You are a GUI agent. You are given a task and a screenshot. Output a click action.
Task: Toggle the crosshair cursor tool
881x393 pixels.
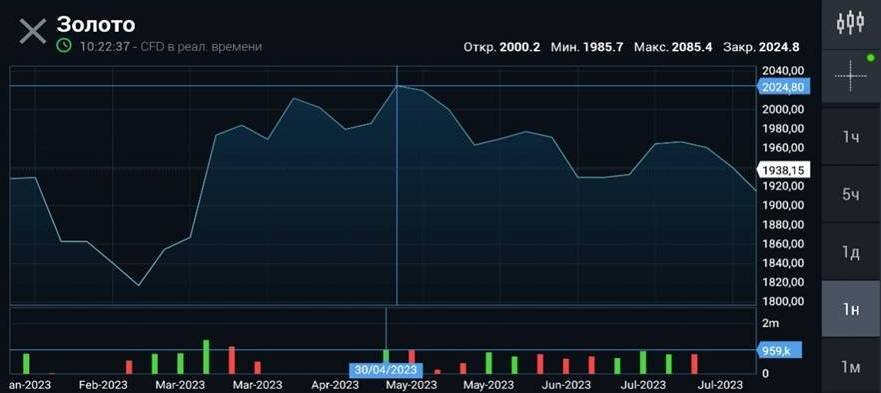click(x=850, y=75)
